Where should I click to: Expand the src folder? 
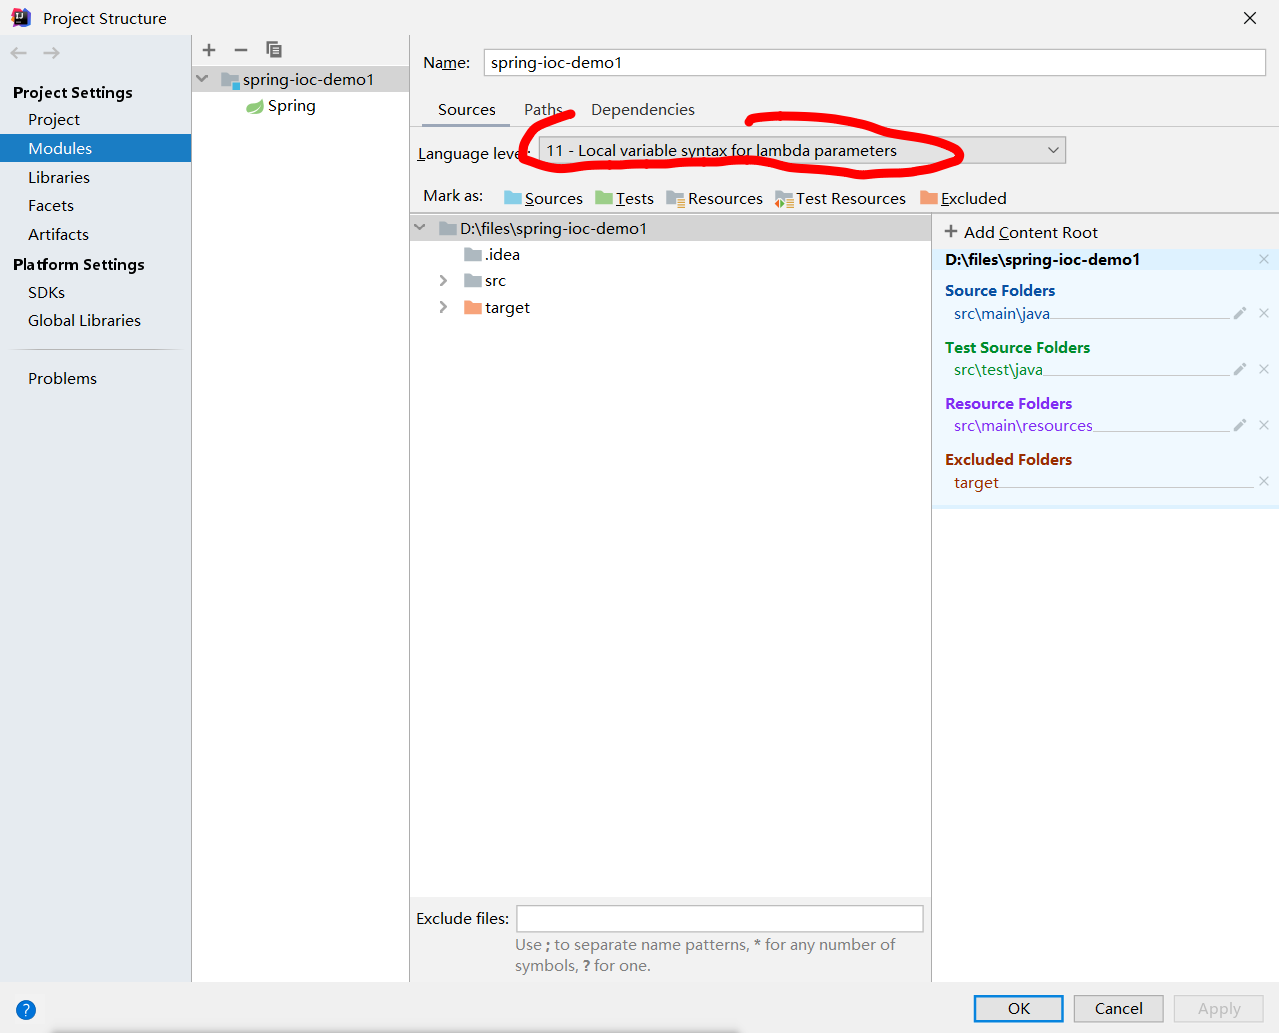click(443, 281)
